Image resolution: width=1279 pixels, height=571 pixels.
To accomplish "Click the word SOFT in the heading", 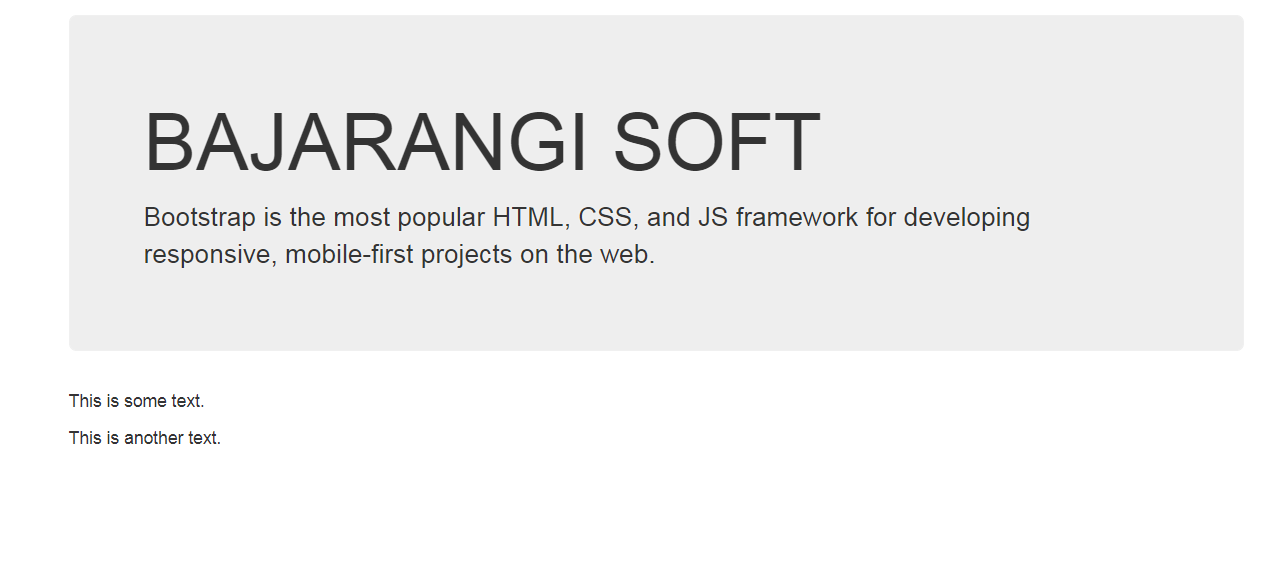I will 717,143.
